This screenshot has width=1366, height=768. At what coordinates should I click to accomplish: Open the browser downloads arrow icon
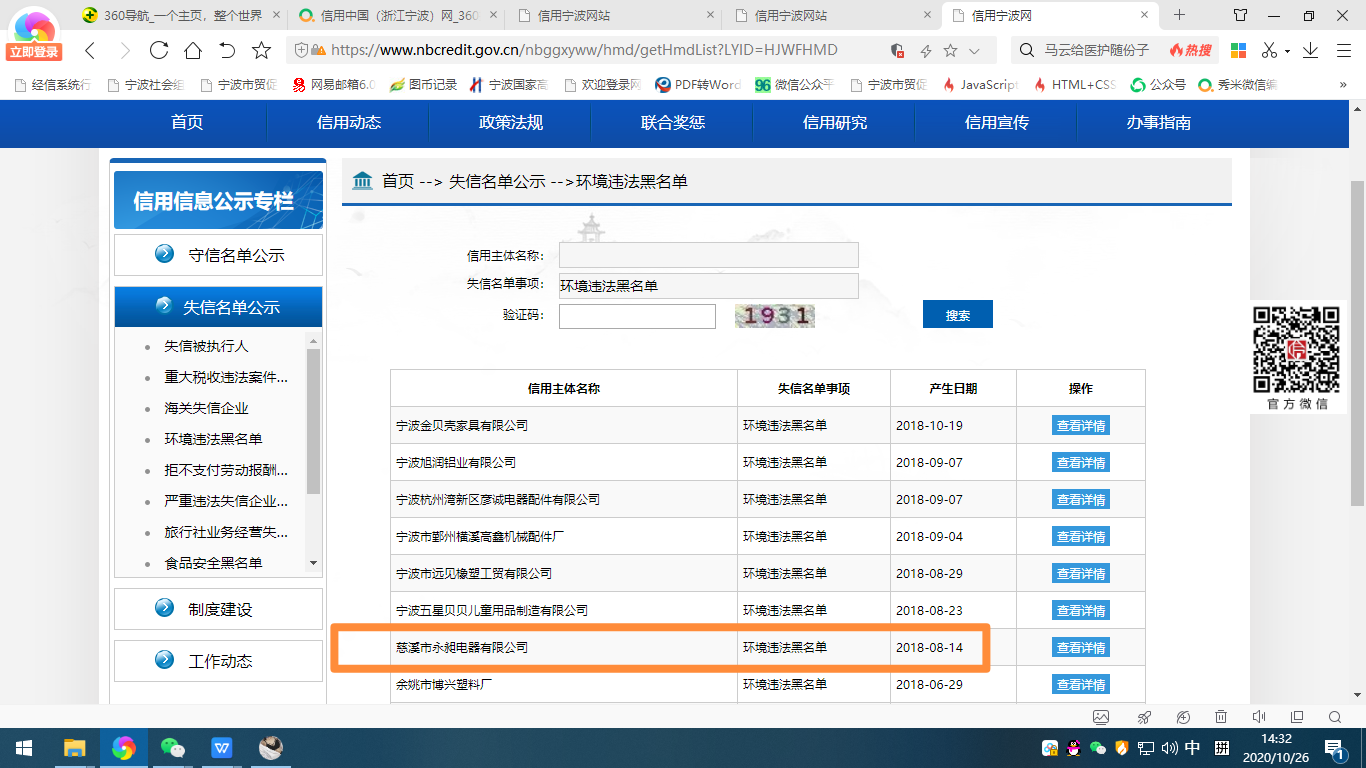tap(1311, 50)
